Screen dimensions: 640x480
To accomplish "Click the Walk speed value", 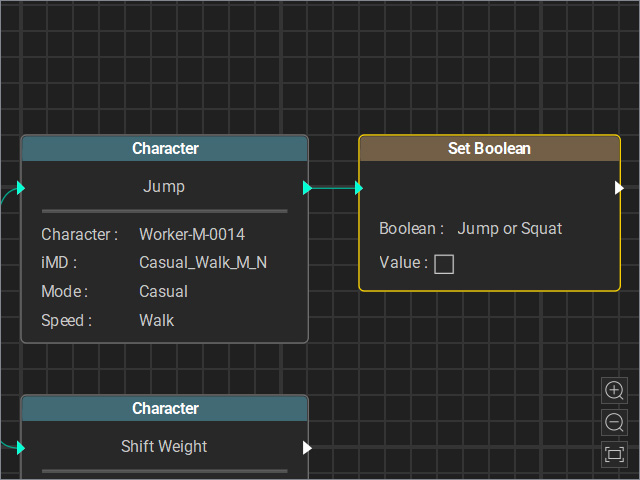I will coord(156,320).
